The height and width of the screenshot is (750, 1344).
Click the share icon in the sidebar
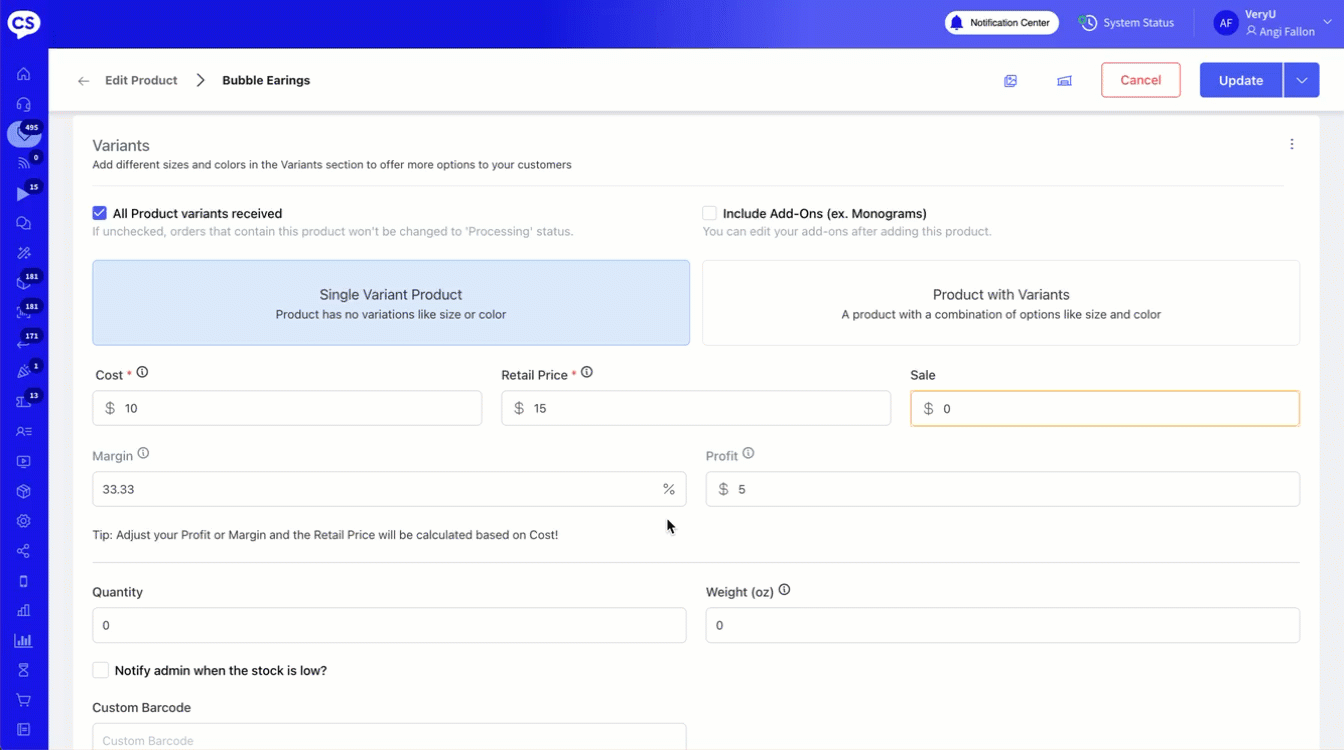[x=24, y=551]
